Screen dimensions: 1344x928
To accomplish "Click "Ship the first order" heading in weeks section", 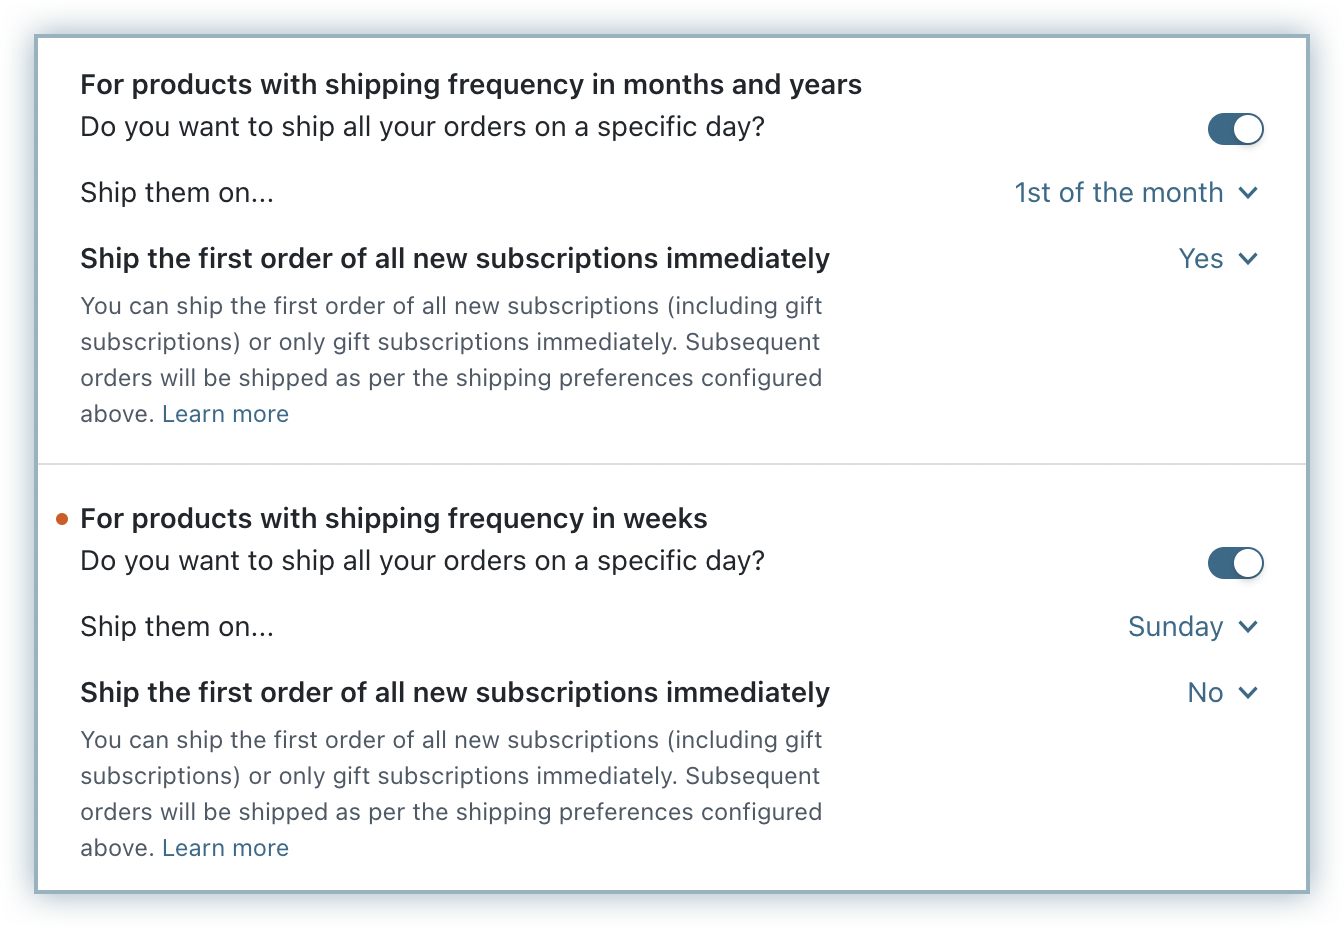I will pyautogui.click(x=455, y=693).
